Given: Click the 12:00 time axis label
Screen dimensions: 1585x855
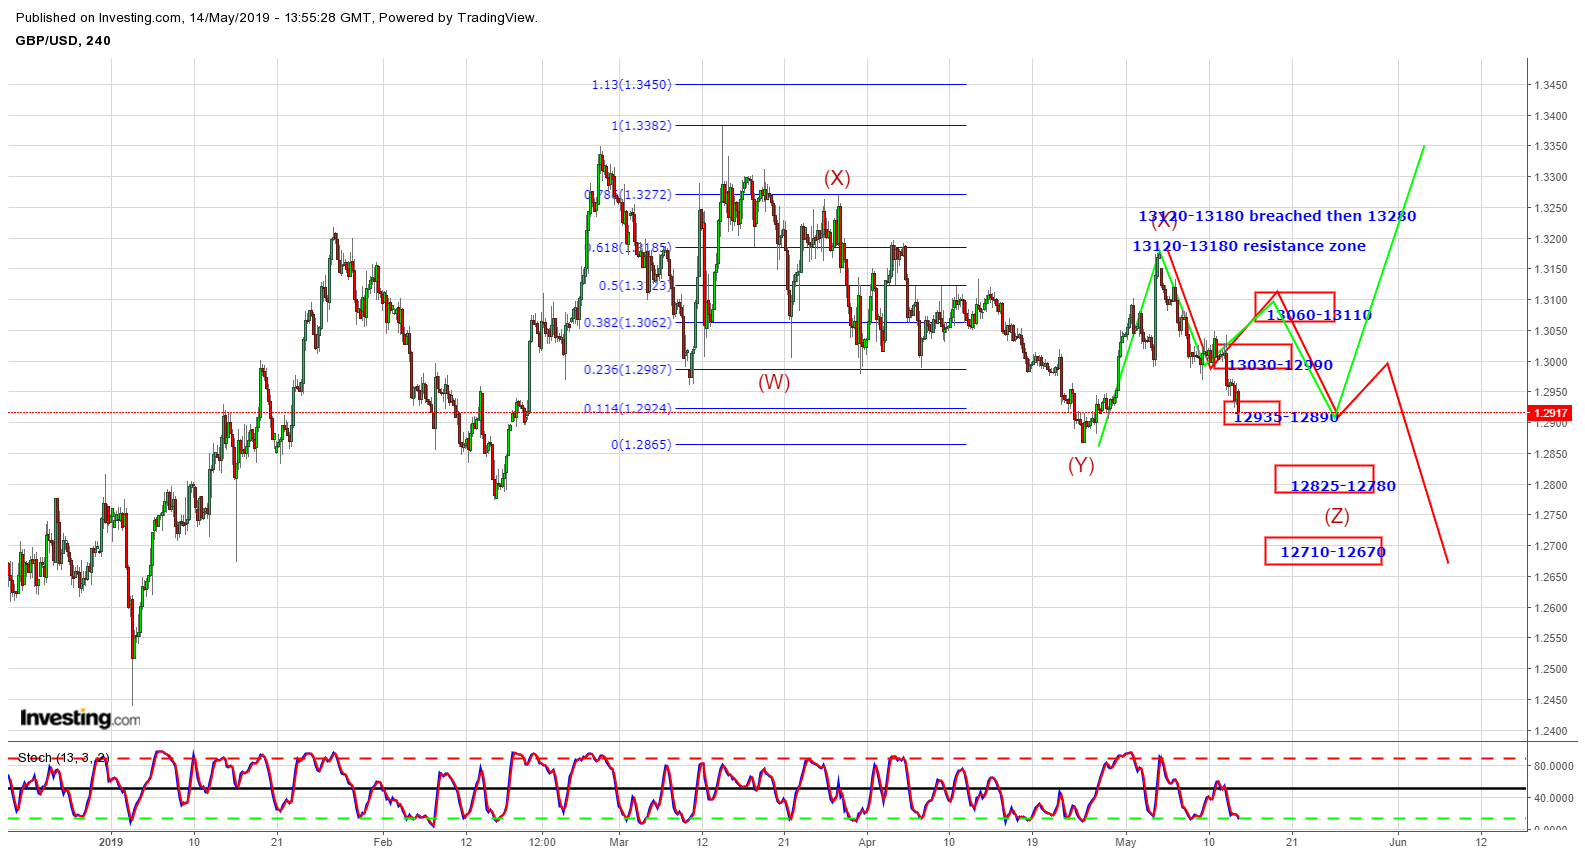Looking at the screenshot, I should [x=542, y=842].
